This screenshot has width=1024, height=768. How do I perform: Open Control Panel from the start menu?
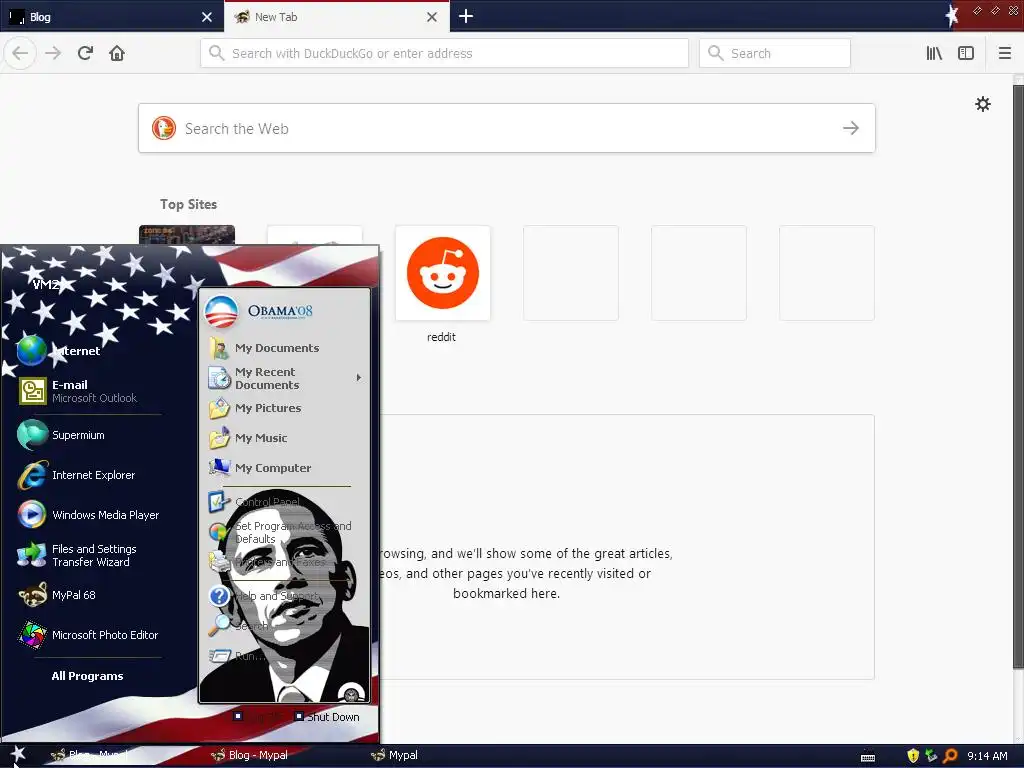click(x=254, y=502)
